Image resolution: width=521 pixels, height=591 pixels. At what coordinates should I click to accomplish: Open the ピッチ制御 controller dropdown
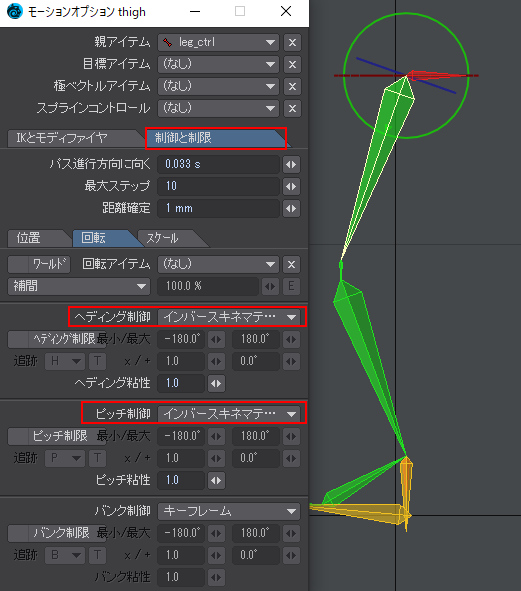(x=229, y=414)
